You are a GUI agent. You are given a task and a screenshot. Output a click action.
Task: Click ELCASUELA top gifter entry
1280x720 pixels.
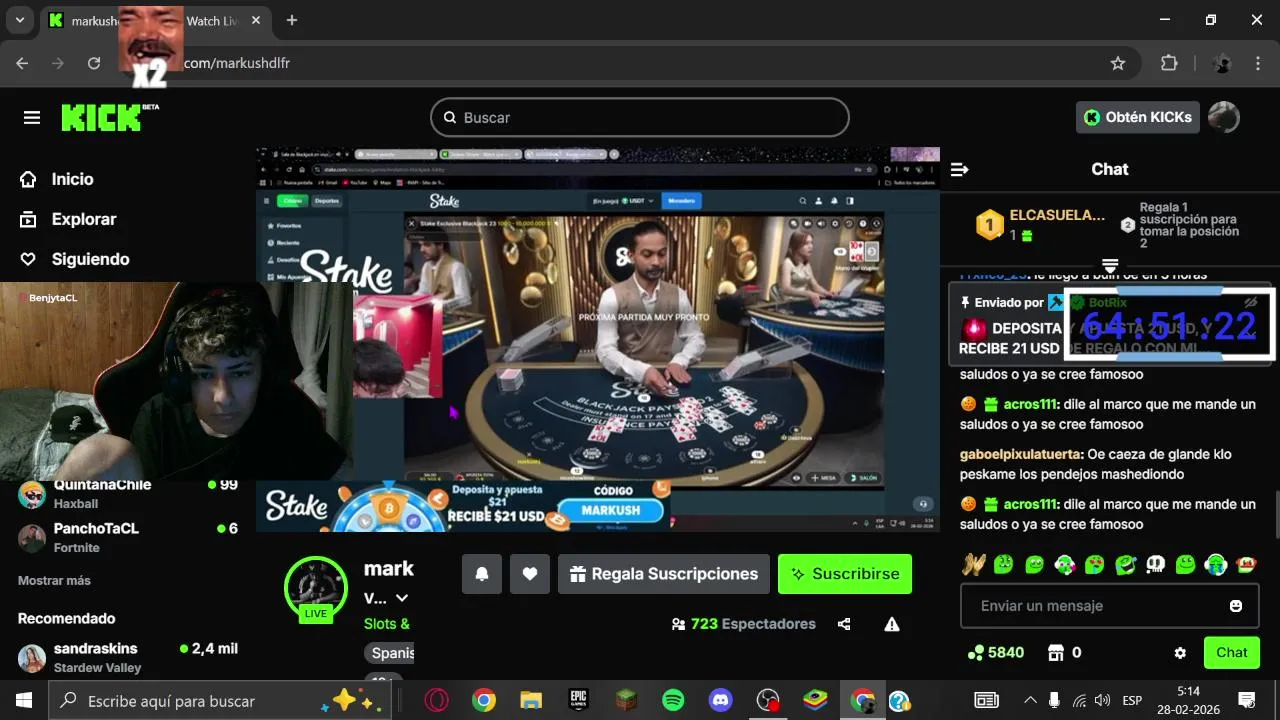1040,225
